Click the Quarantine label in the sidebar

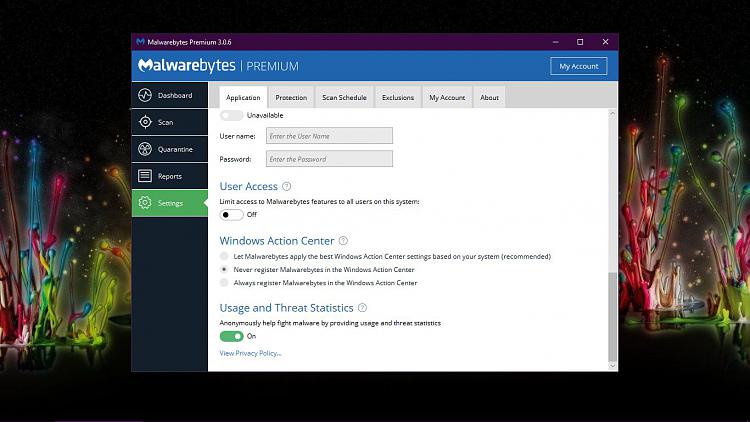(175, 149)
